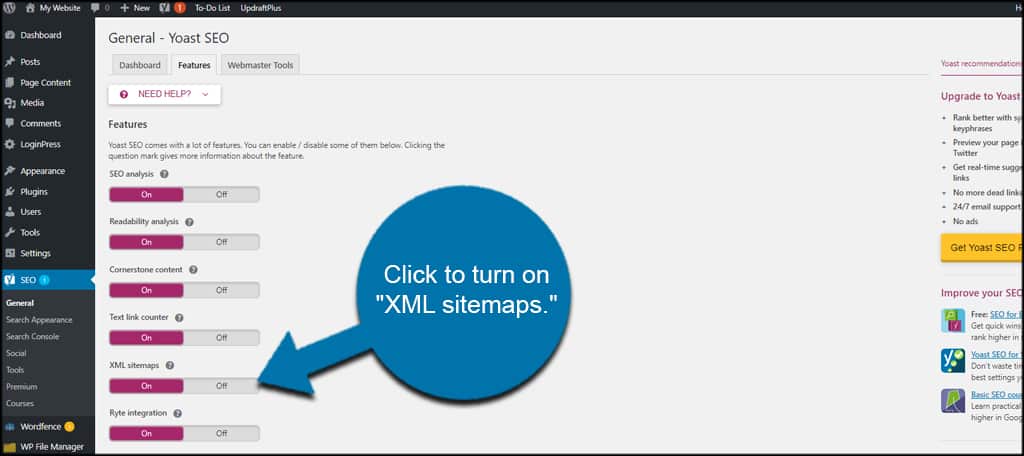Click help question mark beside Text link counter
The image size is (1024, 456).
click(179, 318)
